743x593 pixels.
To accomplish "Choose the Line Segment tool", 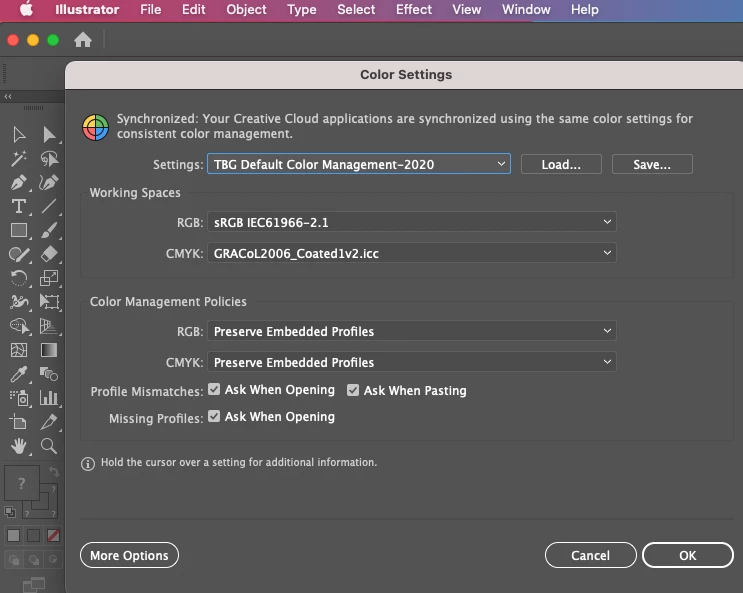I will [49, 206].
